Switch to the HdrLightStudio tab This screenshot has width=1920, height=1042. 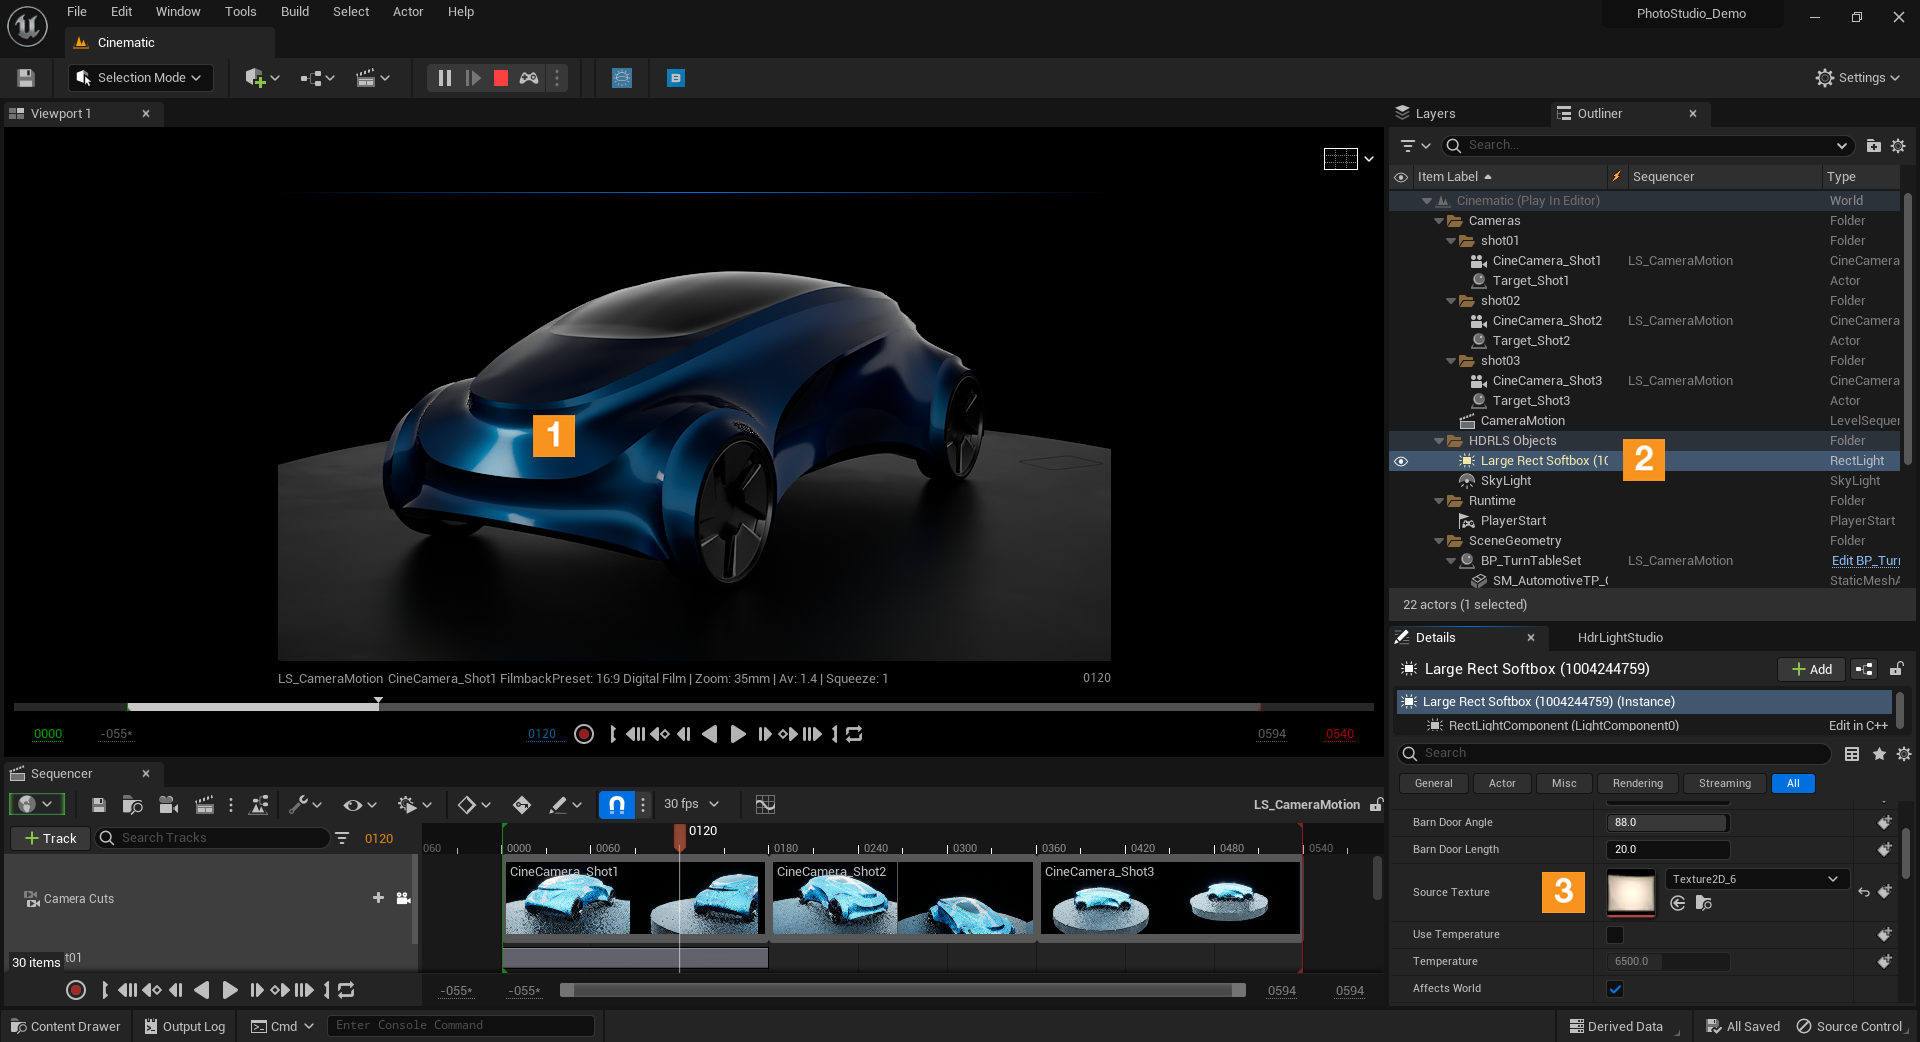click(x=1620, y=638)
